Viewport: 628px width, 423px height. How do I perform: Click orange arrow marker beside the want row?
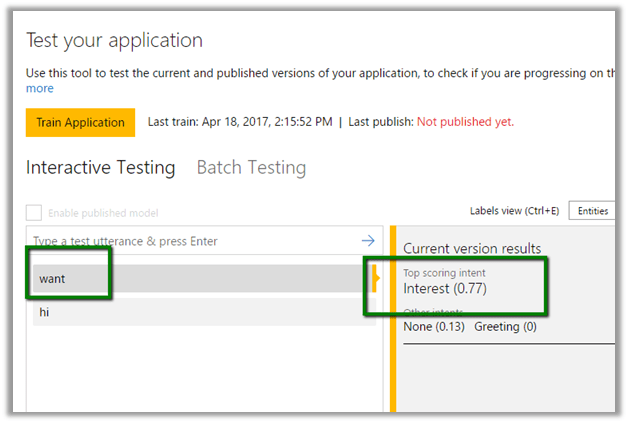point(375,280)
